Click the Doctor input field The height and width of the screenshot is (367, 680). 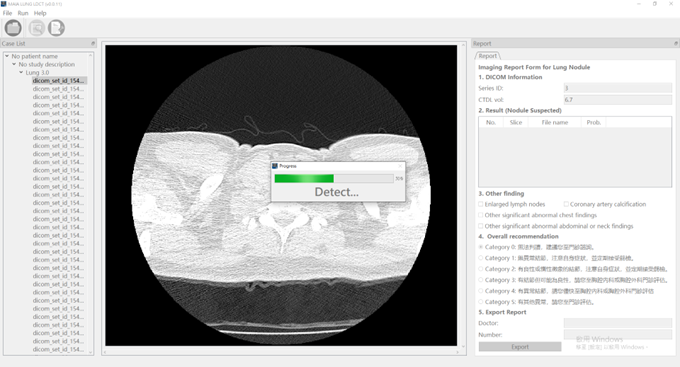click(618, 323)
